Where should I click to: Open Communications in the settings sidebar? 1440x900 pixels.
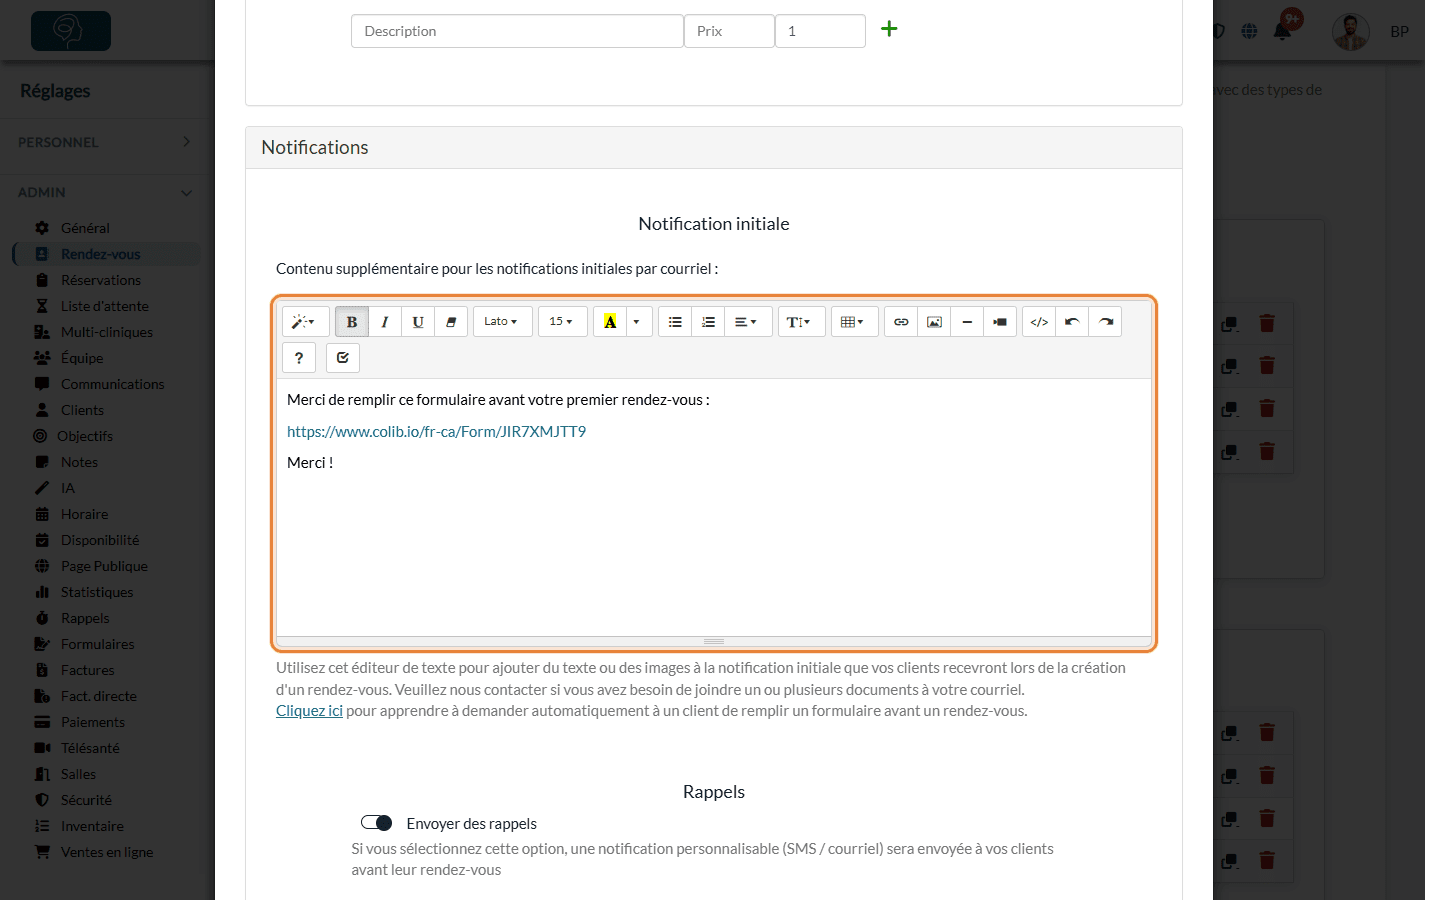(112, 384)
